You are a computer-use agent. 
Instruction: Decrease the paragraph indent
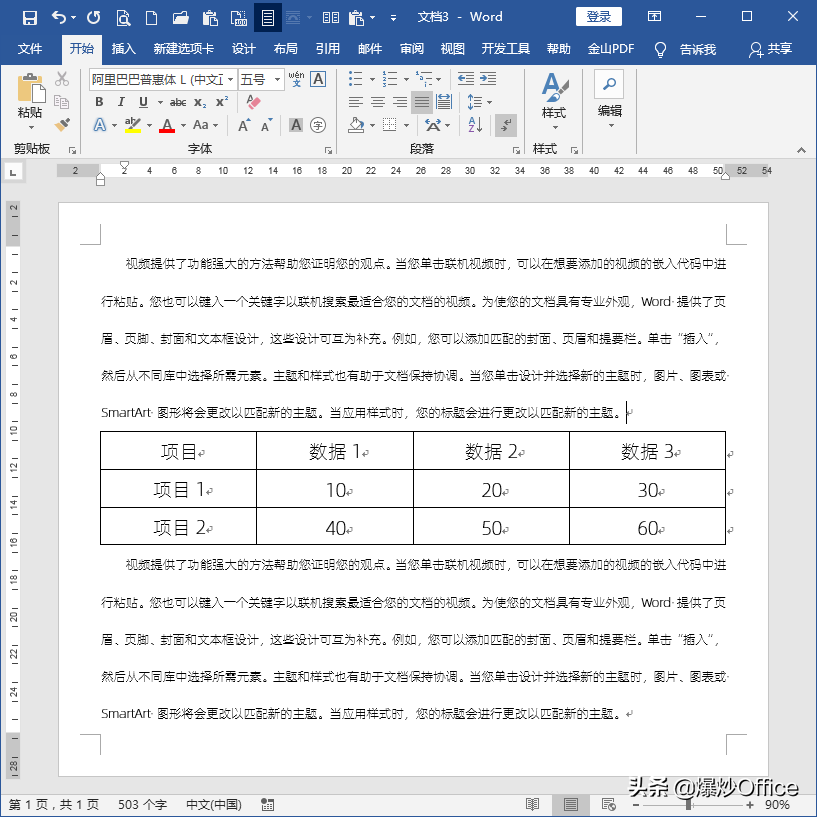(465, 79)
